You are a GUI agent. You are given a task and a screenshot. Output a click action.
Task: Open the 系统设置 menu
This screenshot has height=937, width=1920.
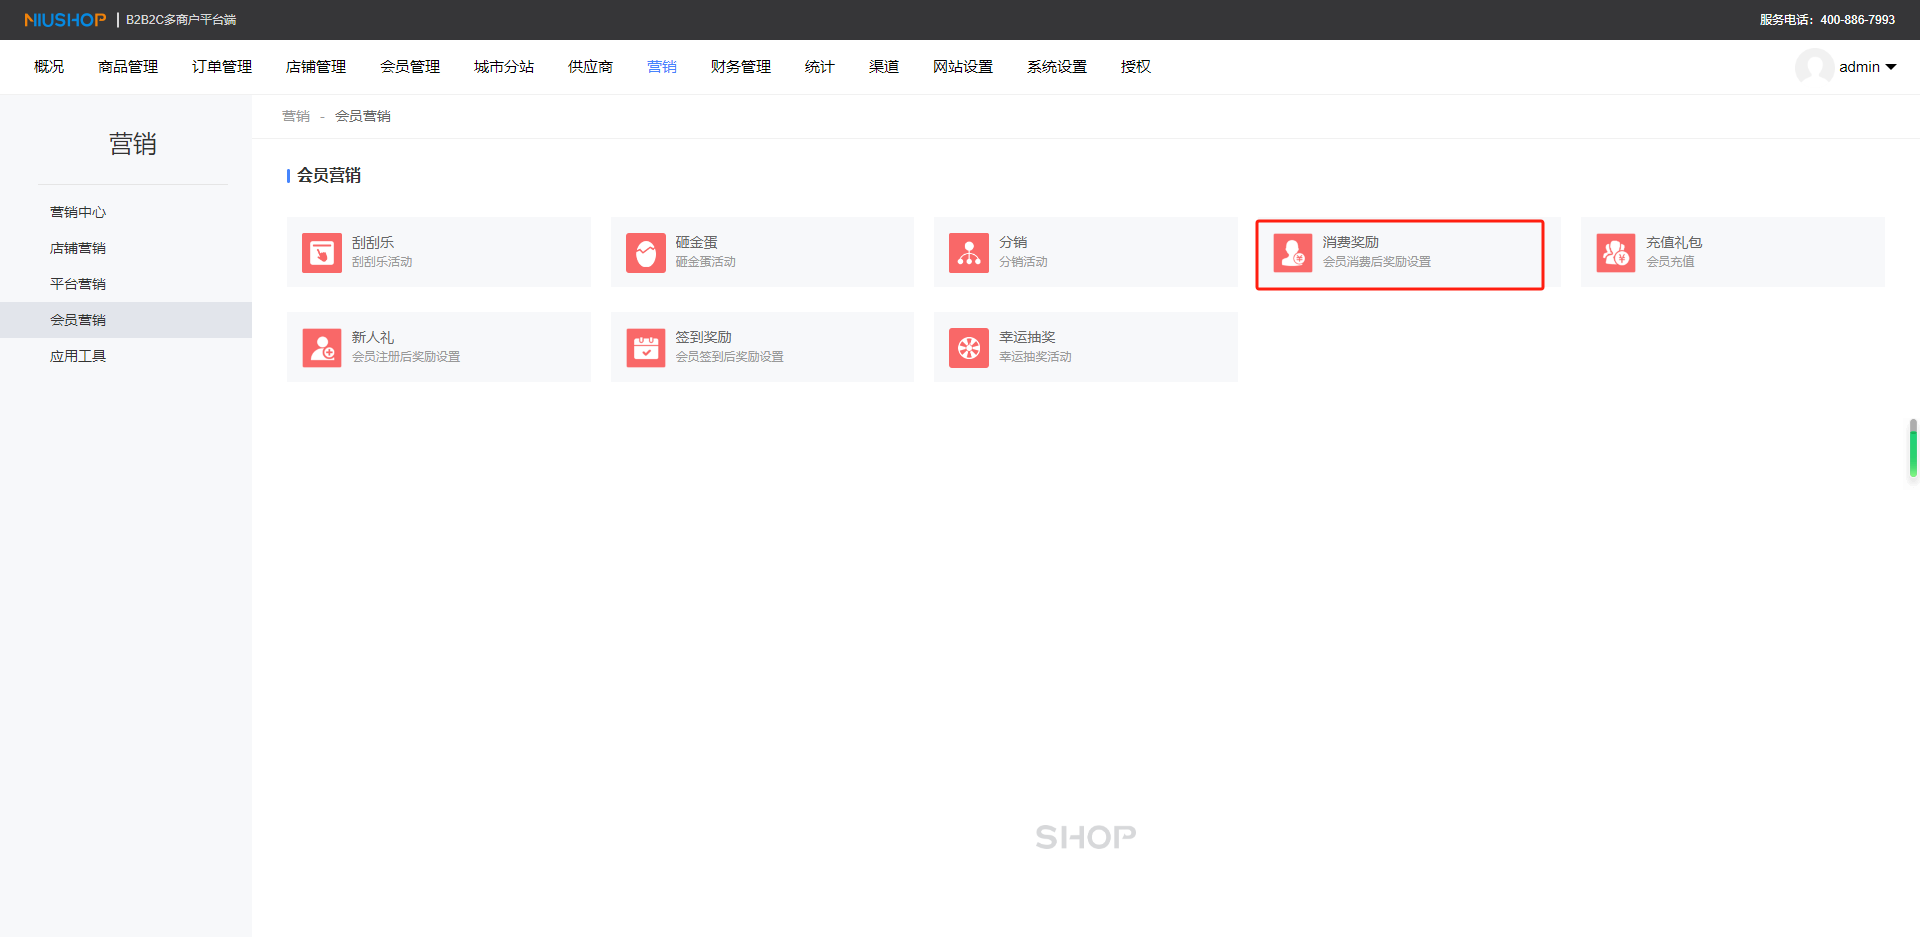tap(1057, 67)
